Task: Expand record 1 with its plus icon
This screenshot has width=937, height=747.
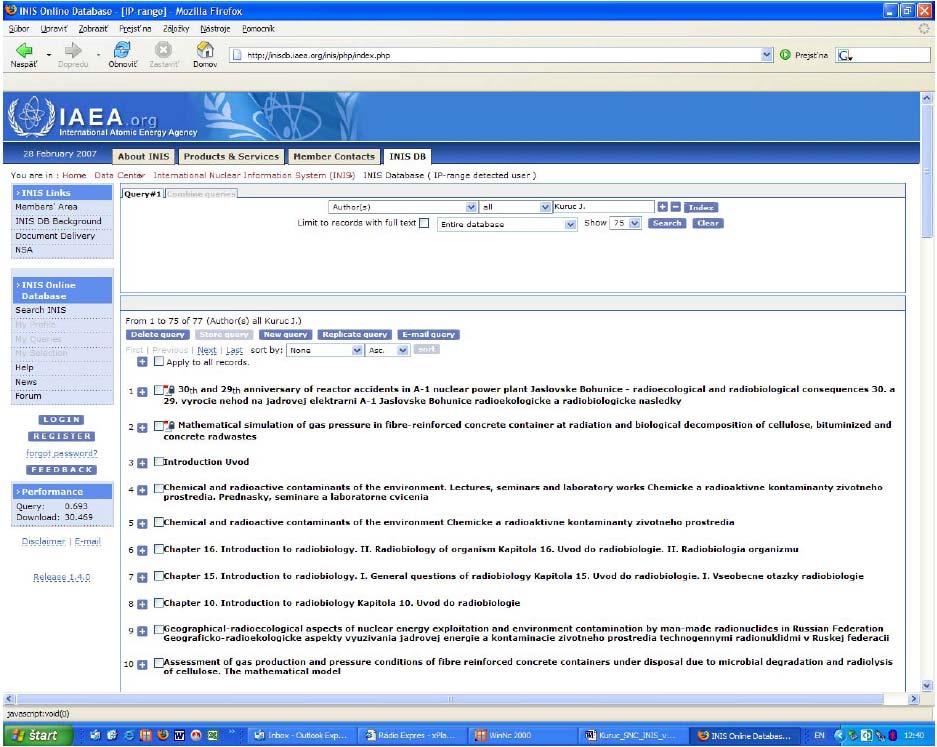Action: click(x=142, y=392)
